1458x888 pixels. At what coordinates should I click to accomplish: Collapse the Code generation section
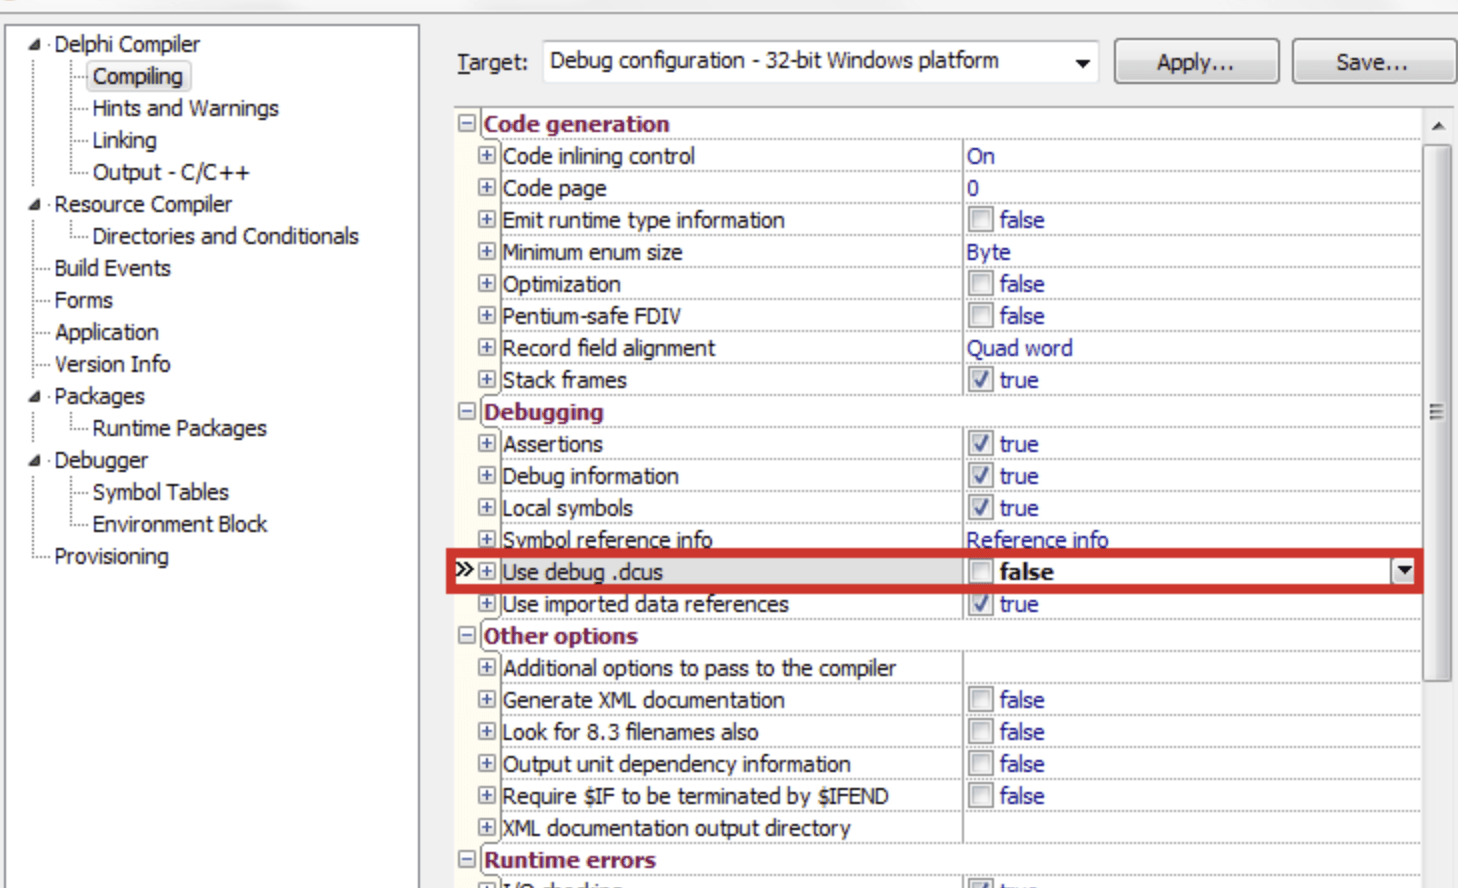click(467, 123)
